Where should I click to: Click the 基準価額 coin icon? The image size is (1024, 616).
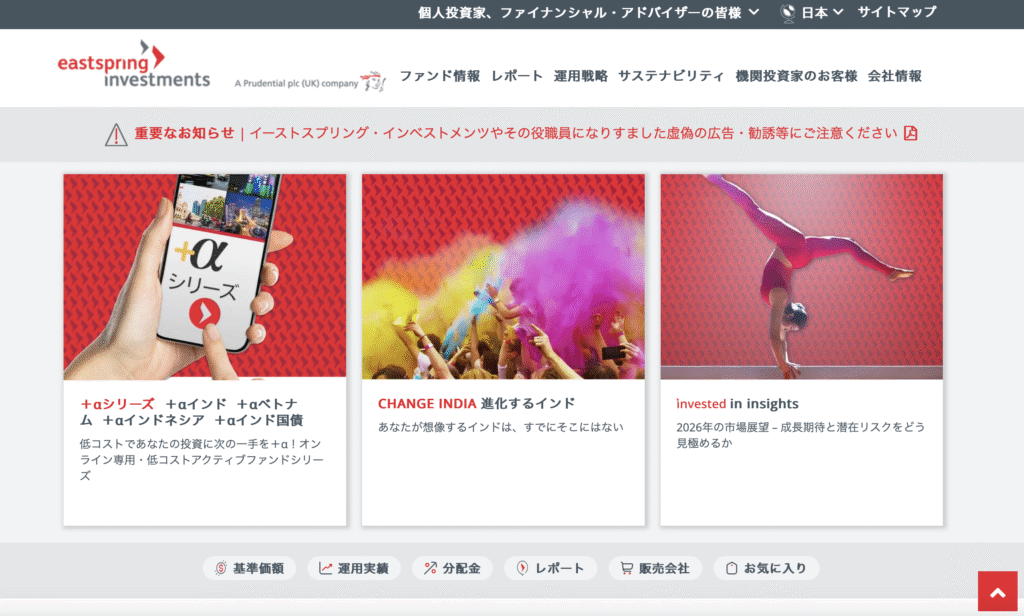click(x=221, y=568)
